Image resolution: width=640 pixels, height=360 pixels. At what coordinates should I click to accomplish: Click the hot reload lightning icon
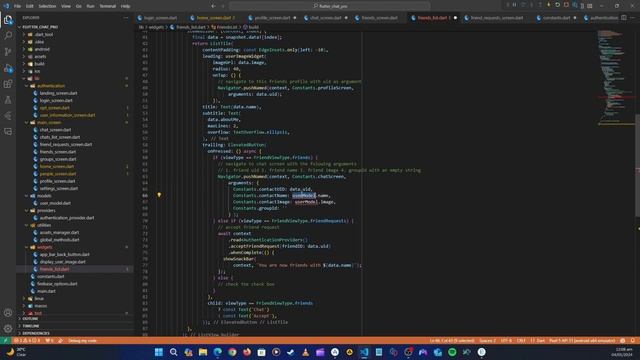[549, 5]
